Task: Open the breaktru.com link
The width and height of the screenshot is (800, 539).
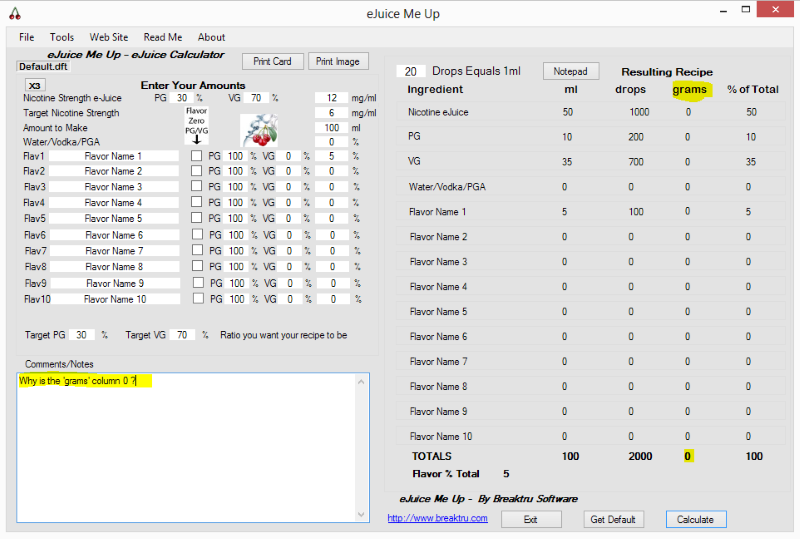Action: click(x=437, y=518)
